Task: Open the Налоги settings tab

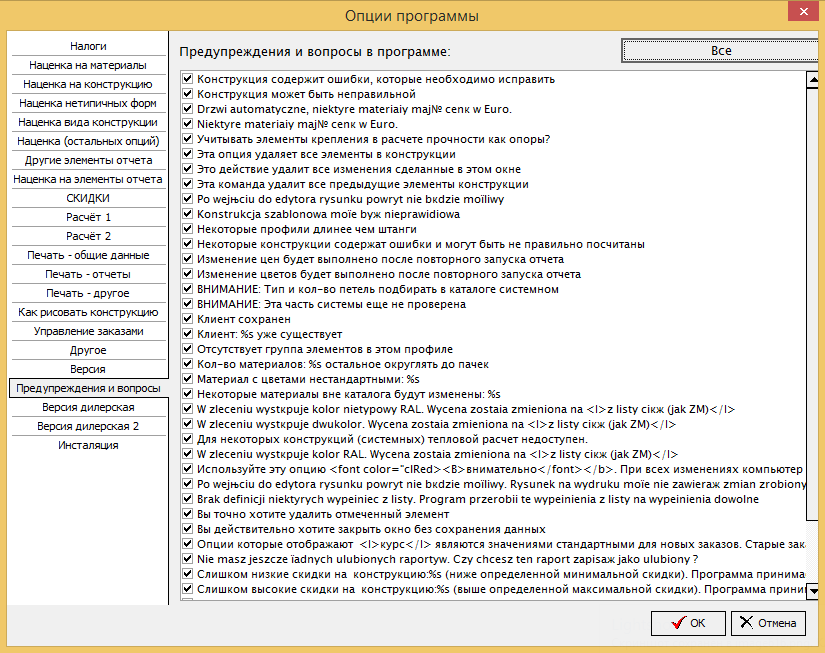Action: pyautogui.click(x=88, y=46)
